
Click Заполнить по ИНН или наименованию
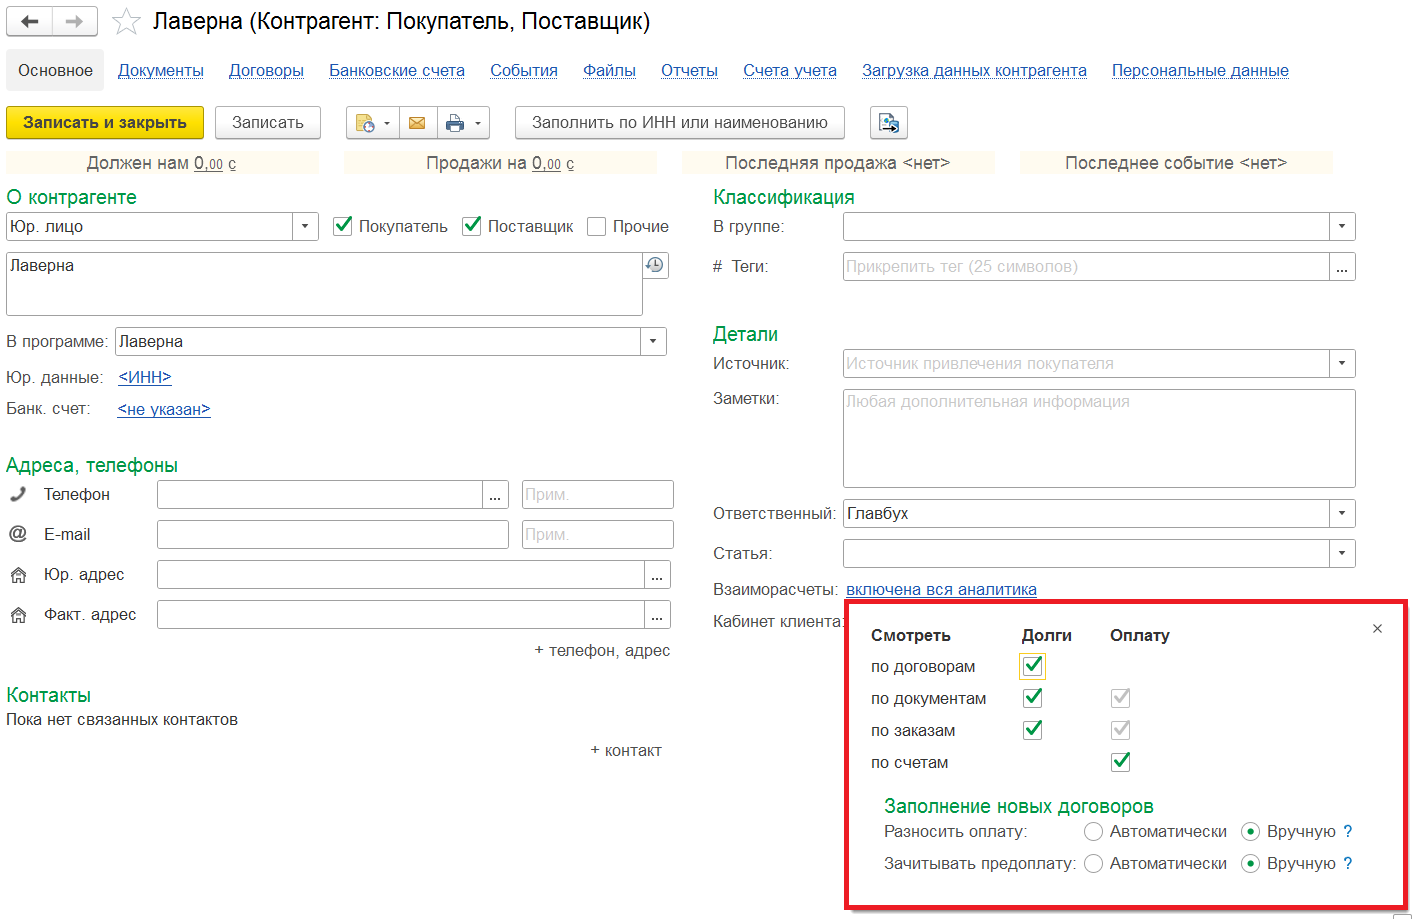point(680,123)
